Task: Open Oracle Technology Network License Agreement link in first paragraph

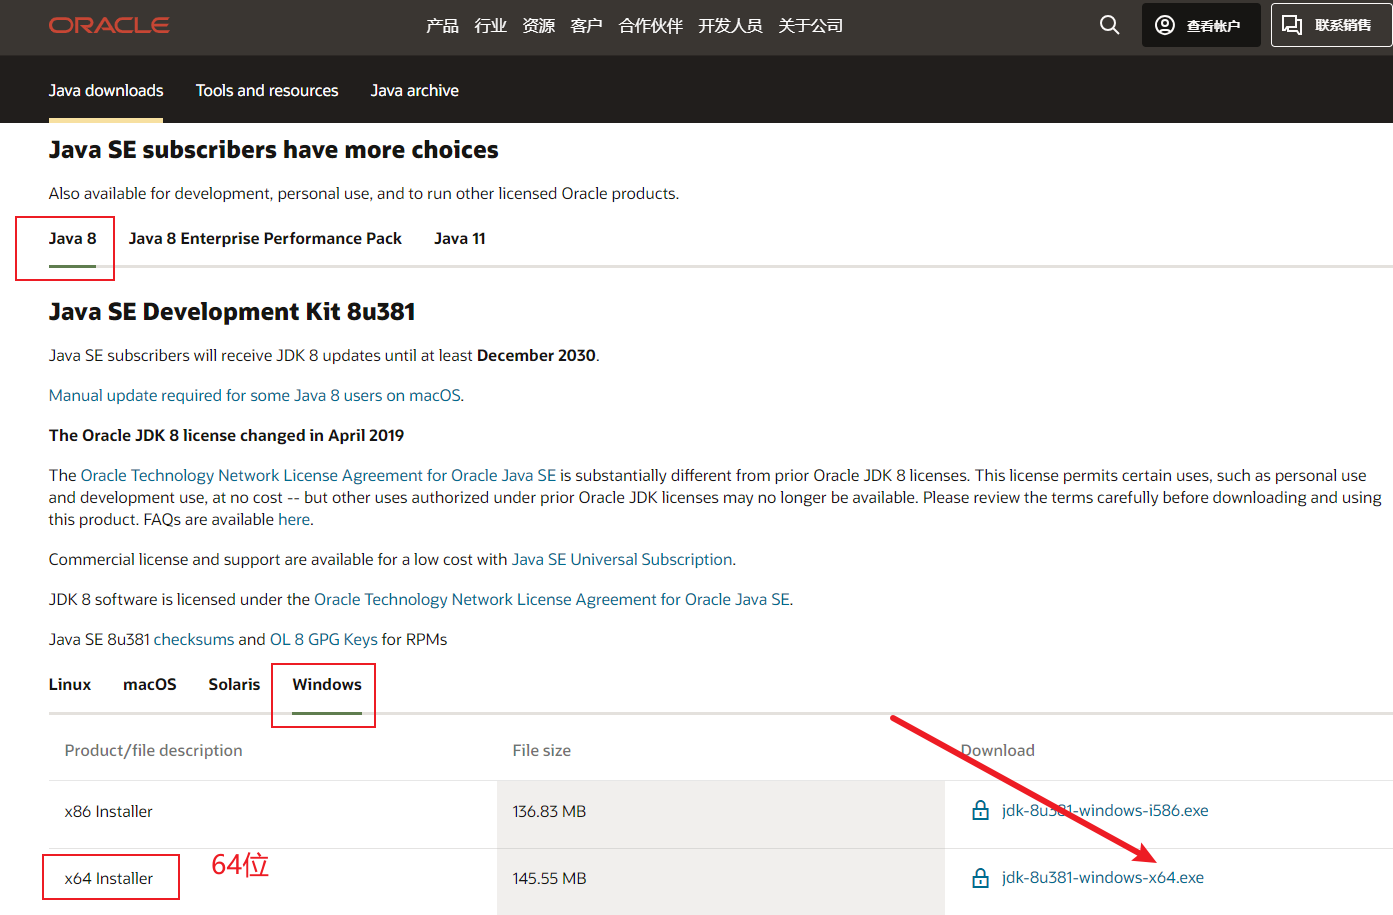Action: tap(318, 475)
